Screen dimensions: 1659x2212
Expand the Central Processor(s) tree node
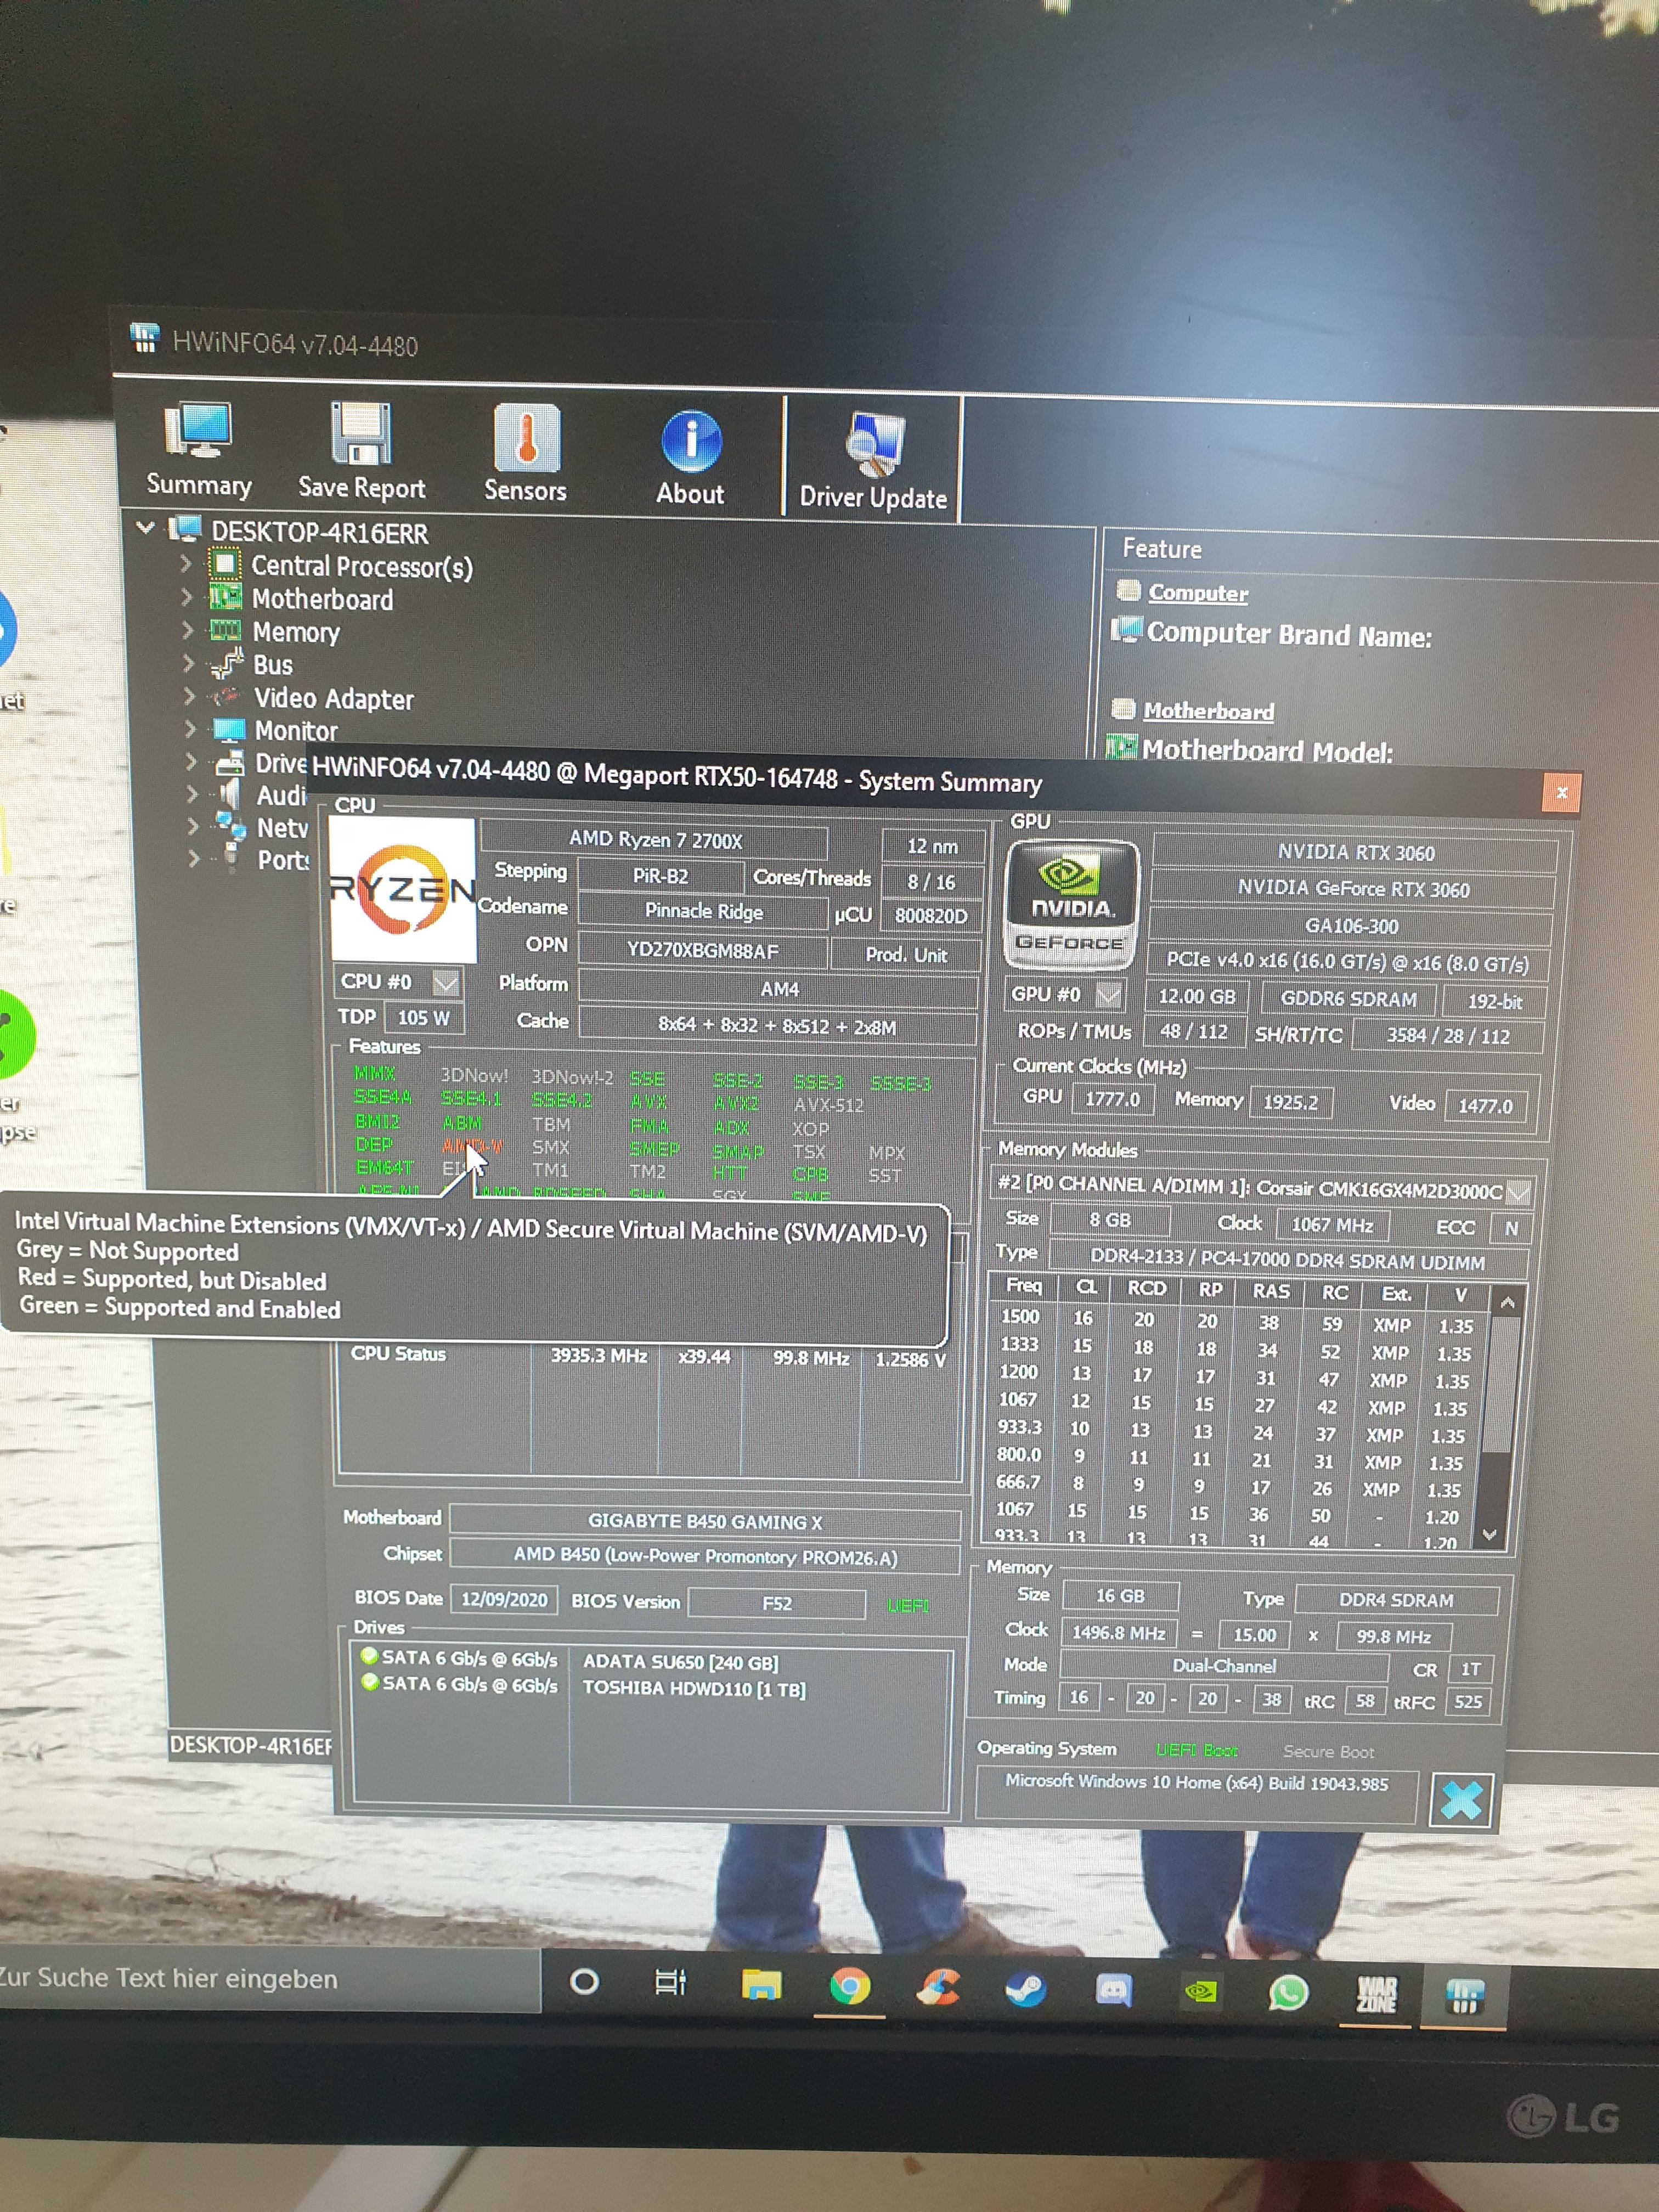[x=186, y=564]
